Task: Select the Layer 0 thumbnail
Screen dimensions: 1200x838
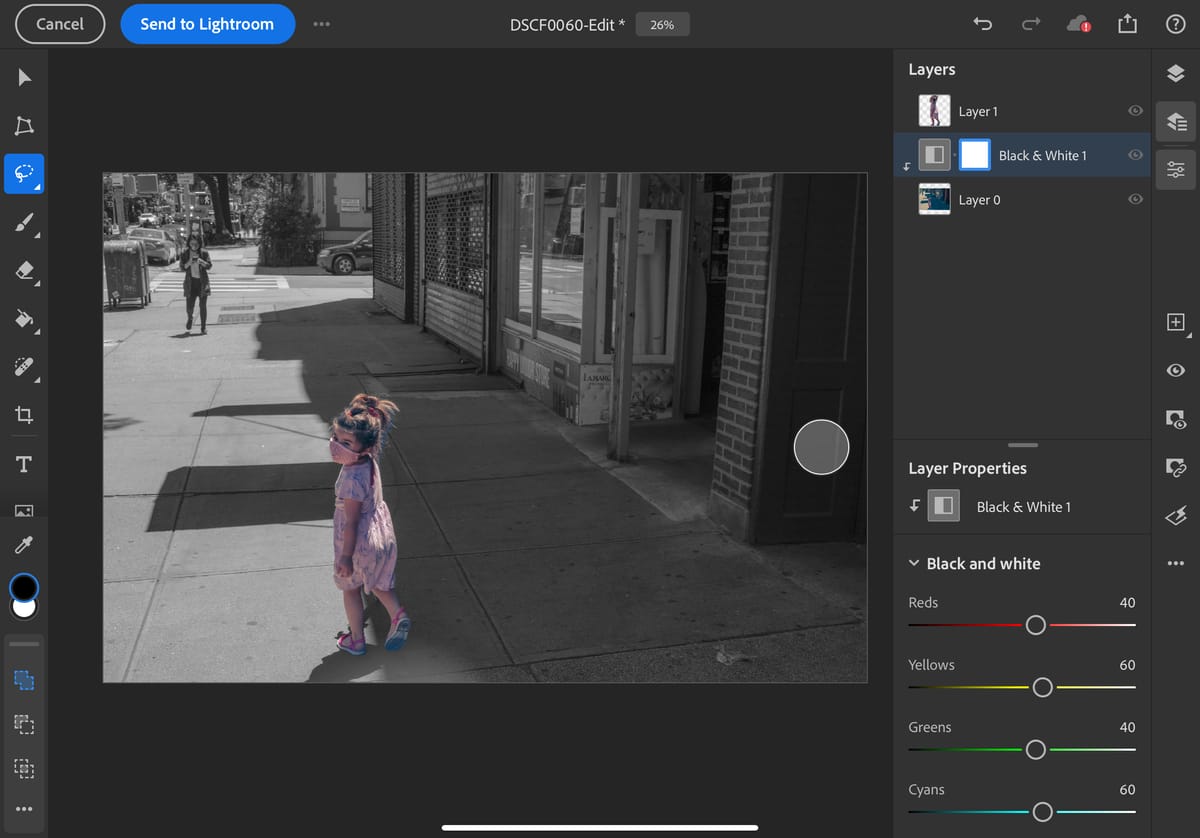Action: (x=934, y=199)
